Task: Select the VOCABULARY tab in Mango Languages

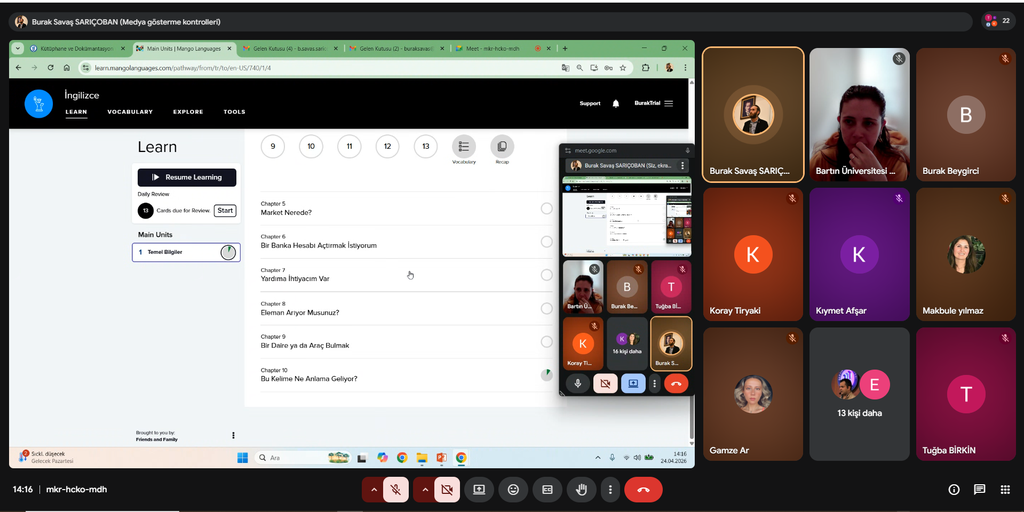Action: pos(130,112)
